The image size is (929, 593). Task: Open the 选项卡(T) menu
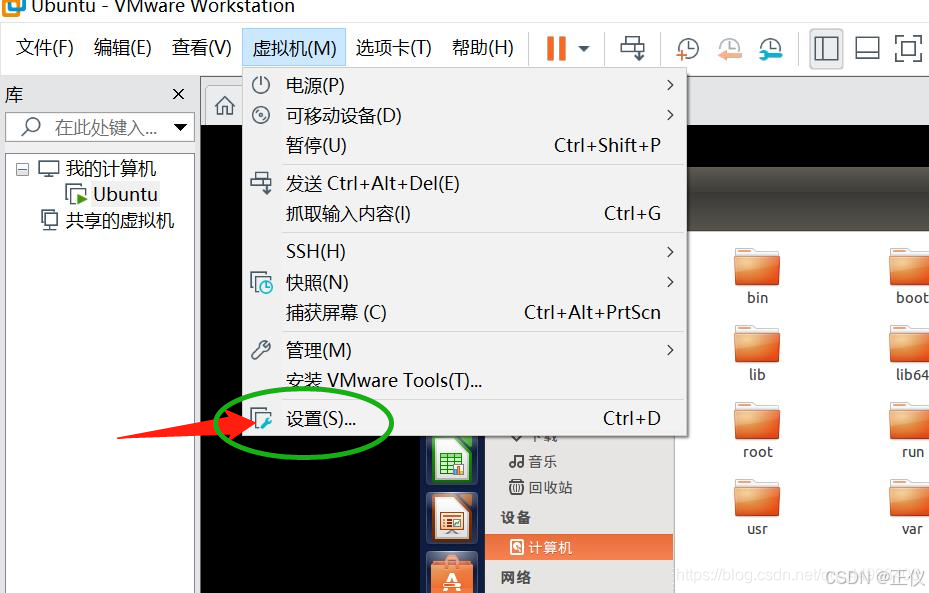click(393, 47)
